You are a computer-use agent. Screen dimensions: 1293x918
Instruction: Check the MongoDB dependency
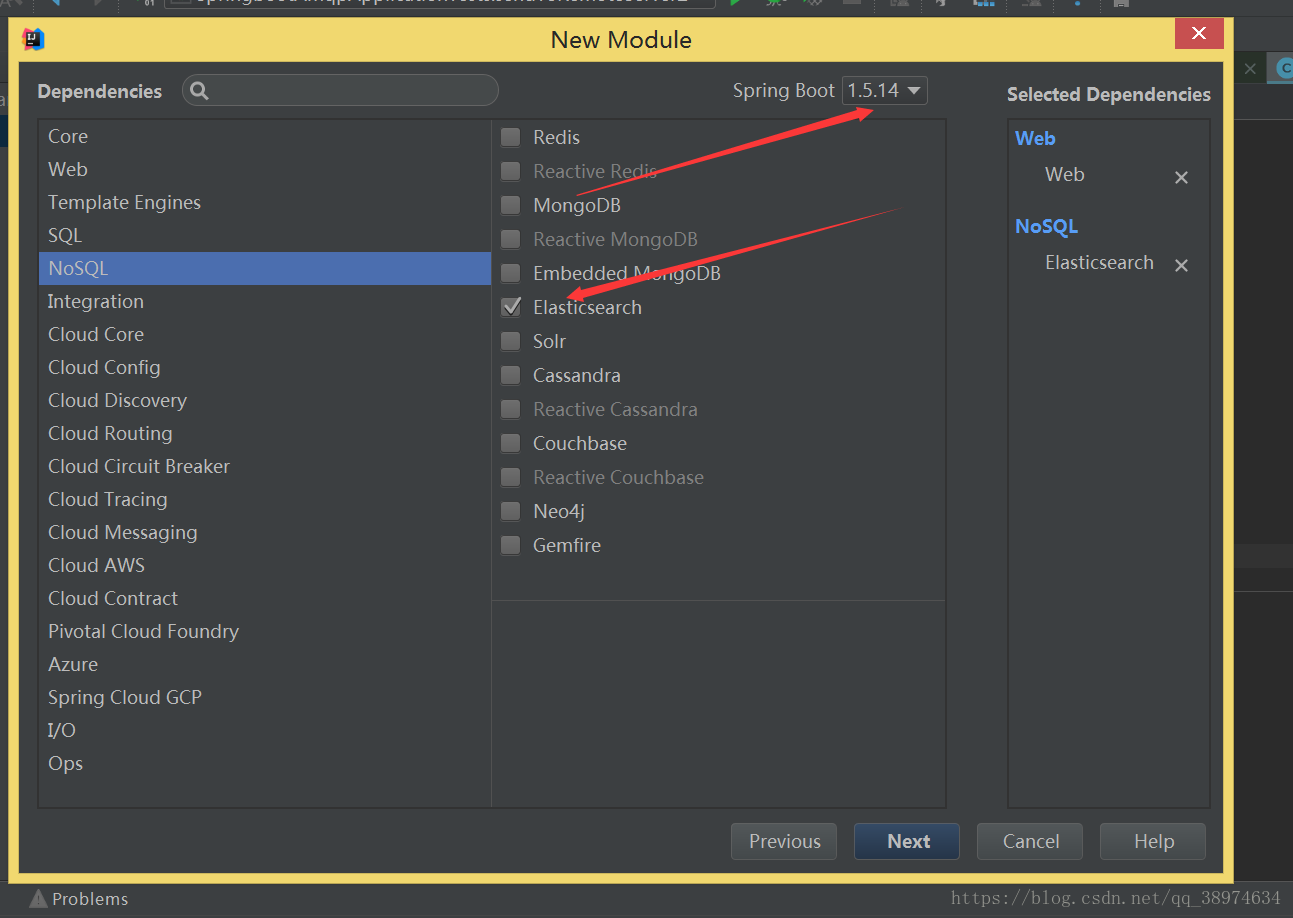click(x=511, y=205)
